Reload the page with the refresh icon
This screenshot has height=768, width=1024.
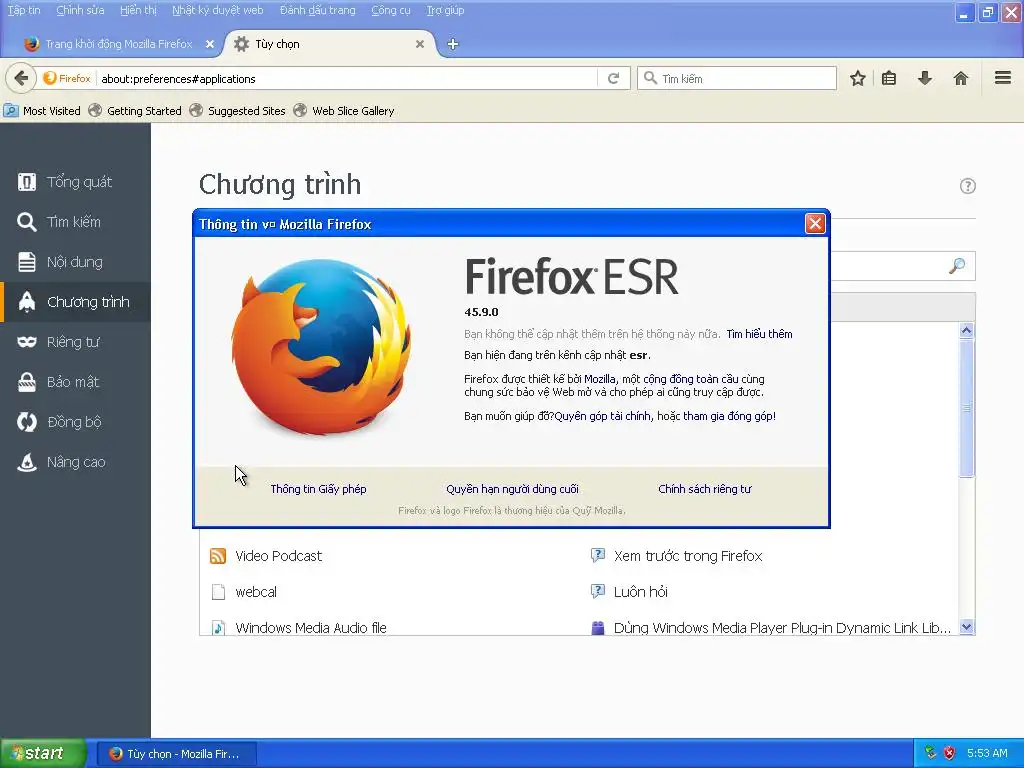pyautogui.click(x=613, y=78)
